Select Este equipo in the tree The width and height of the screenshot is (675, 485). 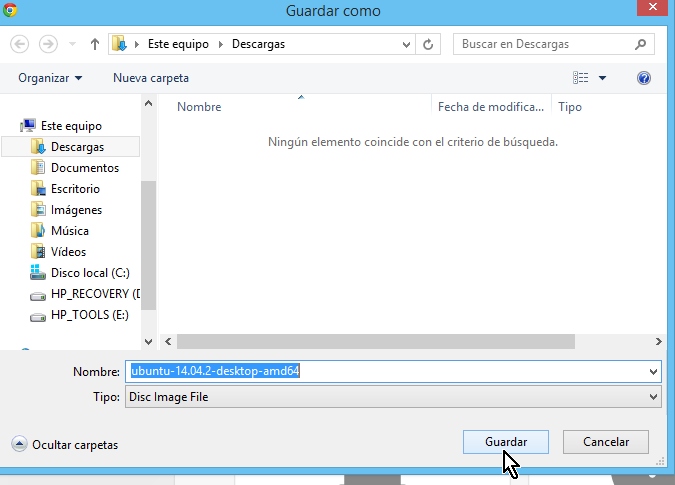(71, 126)
